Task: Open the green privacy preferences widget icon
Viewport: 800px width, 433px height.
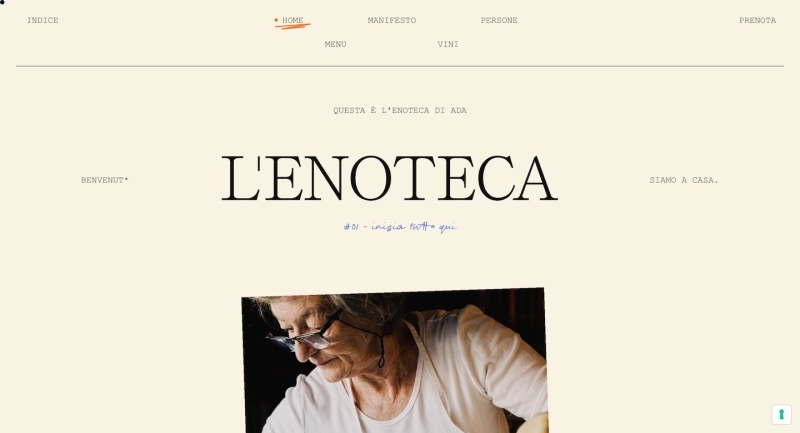Action: point(781,414)
